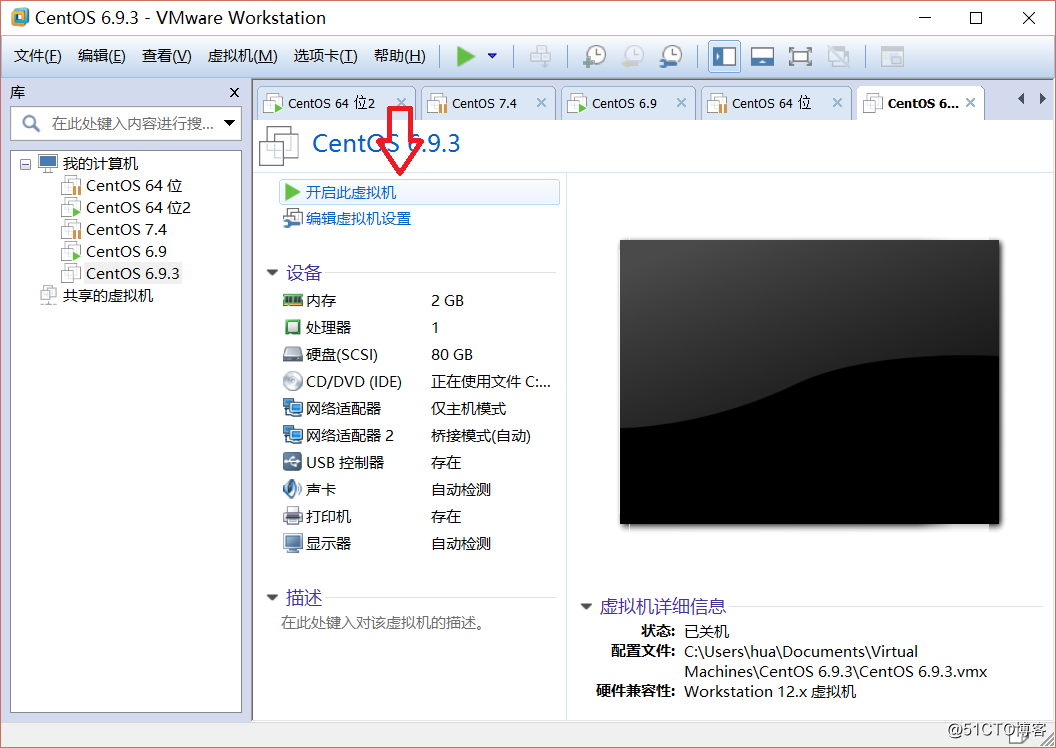Select CentOS 7.4 in library tree
The width and height of the screenshot is (1056, 748).
127,230
